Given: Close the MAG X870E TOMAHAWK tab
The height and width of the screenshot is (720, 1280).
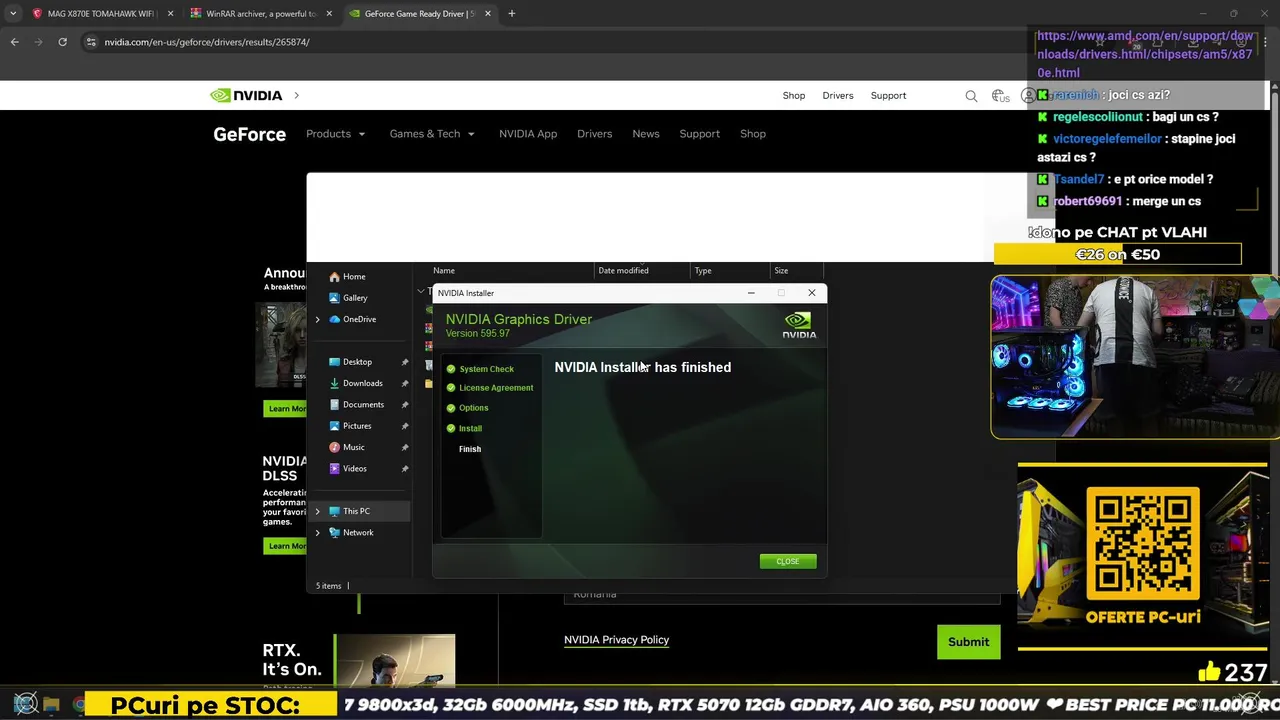Looking at the screenshot, I should point(170,14).
